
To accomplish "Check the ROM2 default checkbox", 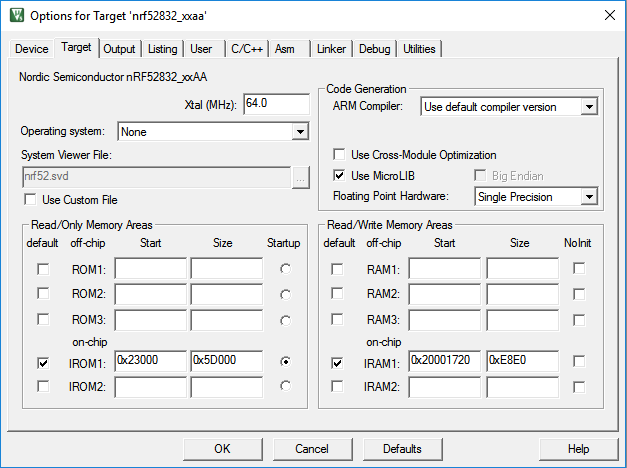I will (43, 293).
